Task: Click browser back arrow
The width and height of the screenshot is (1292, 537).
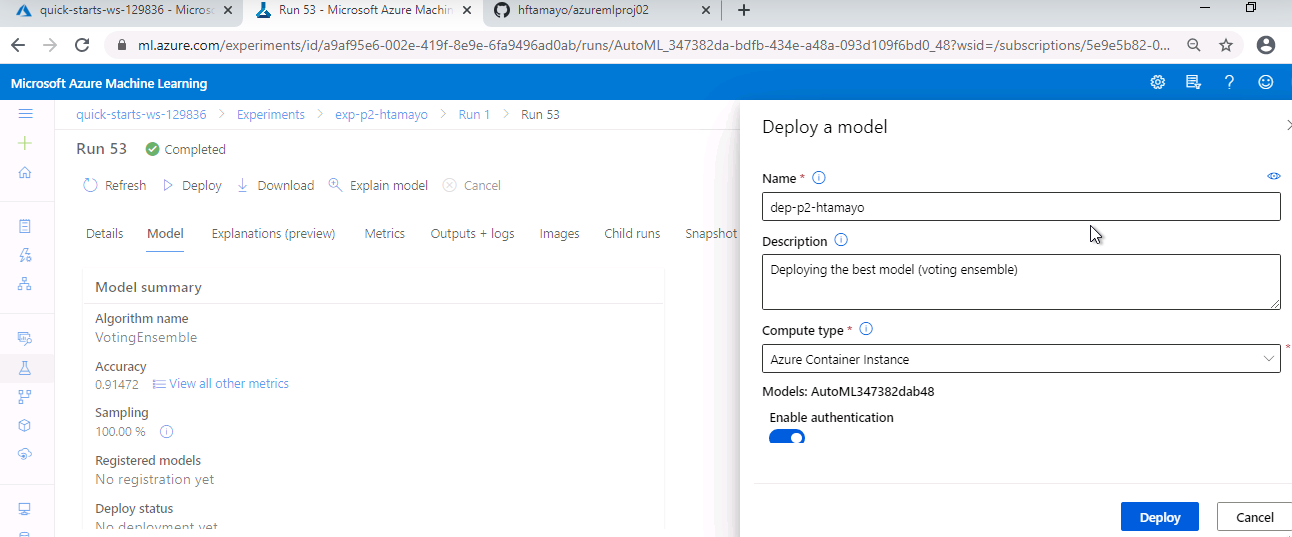Action: coord(18,45)
